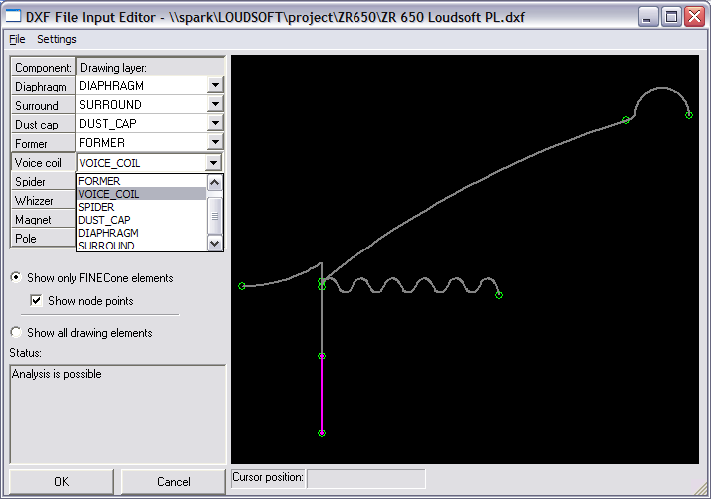Click the Analysis is possible status text
The image size is (711, 499).
click(57, 374)
